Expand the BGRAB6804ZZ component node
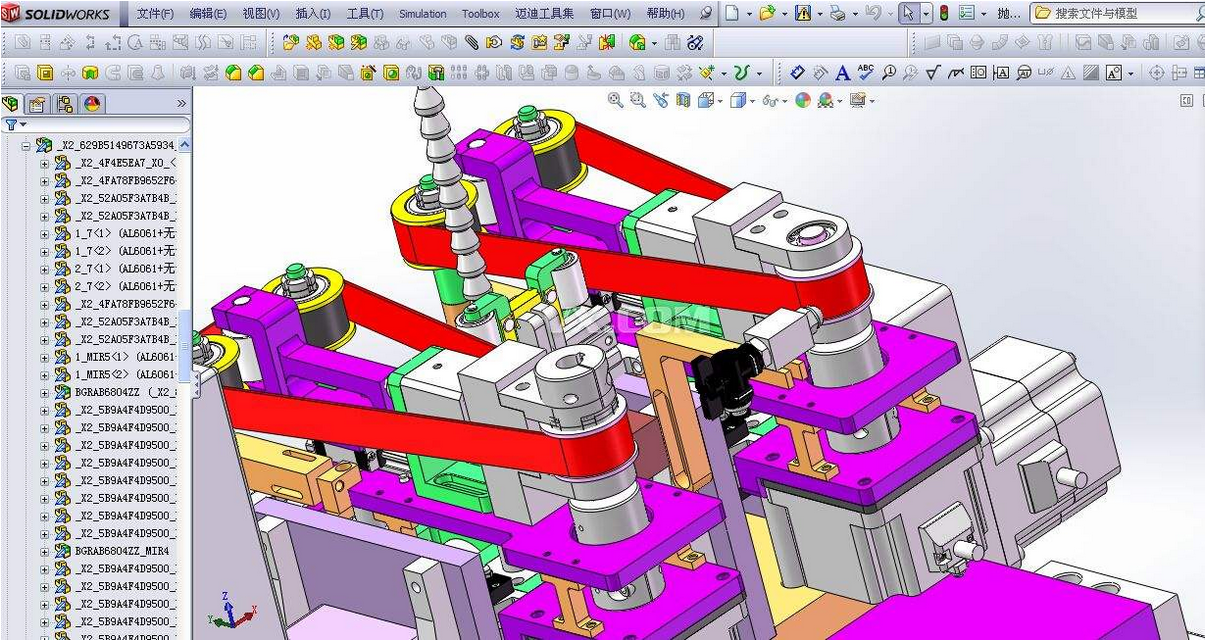 [44, 393]
